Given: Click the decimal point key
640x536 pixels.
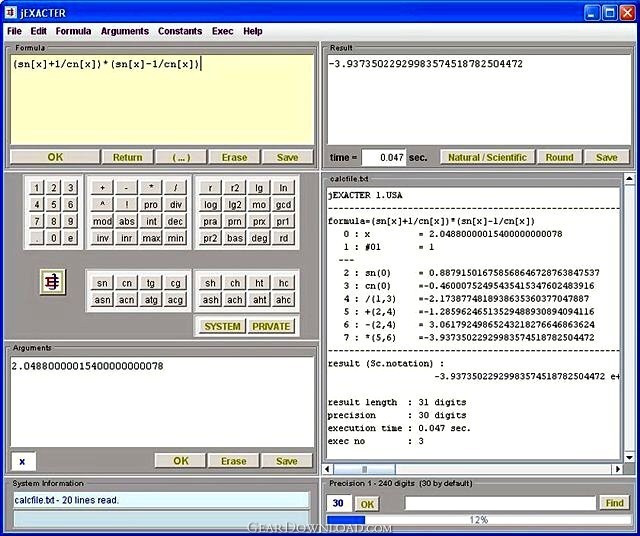Looking at the screenshot, I should (37, 238).
